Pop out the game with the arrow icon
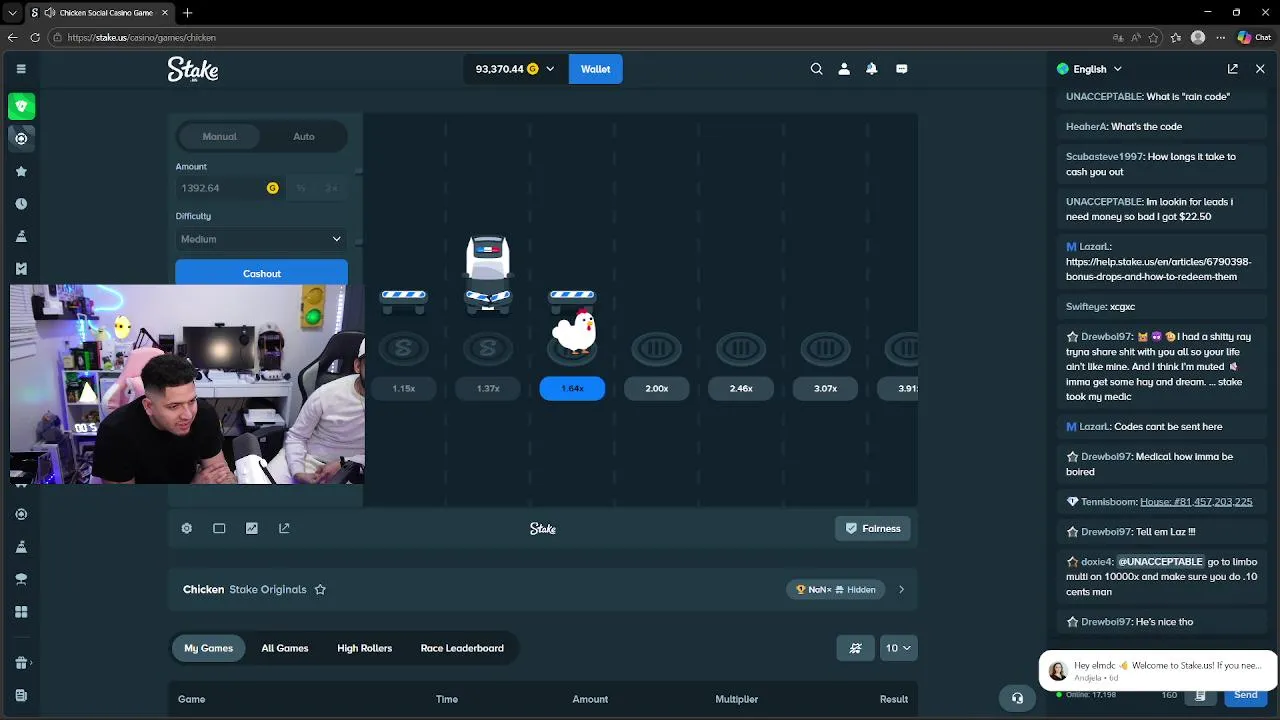The width and height of the screenshot is (1280, 720). coord(284,528)
